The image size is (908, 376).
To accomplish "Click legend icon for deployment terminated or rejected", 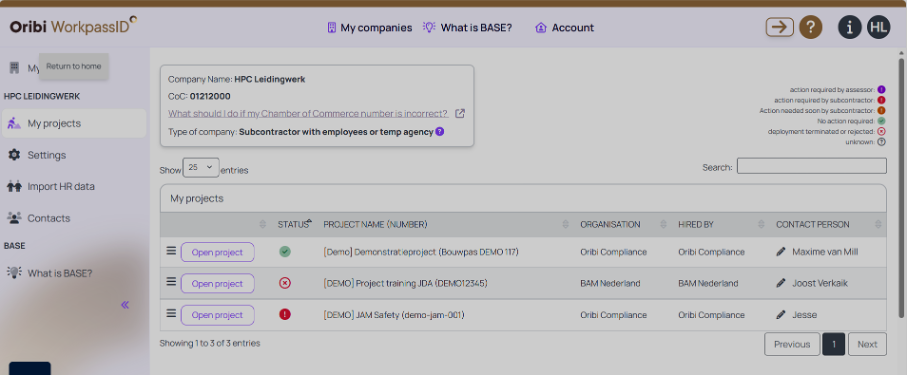I will pos(881,132).
